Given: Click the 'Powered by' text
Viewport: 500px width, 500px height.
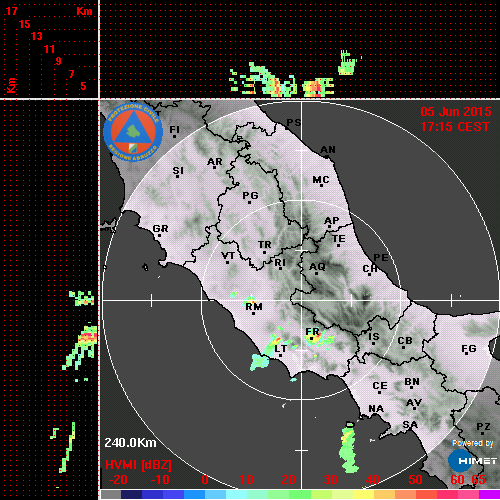Looking at the screenshot, I should point(473,443).
